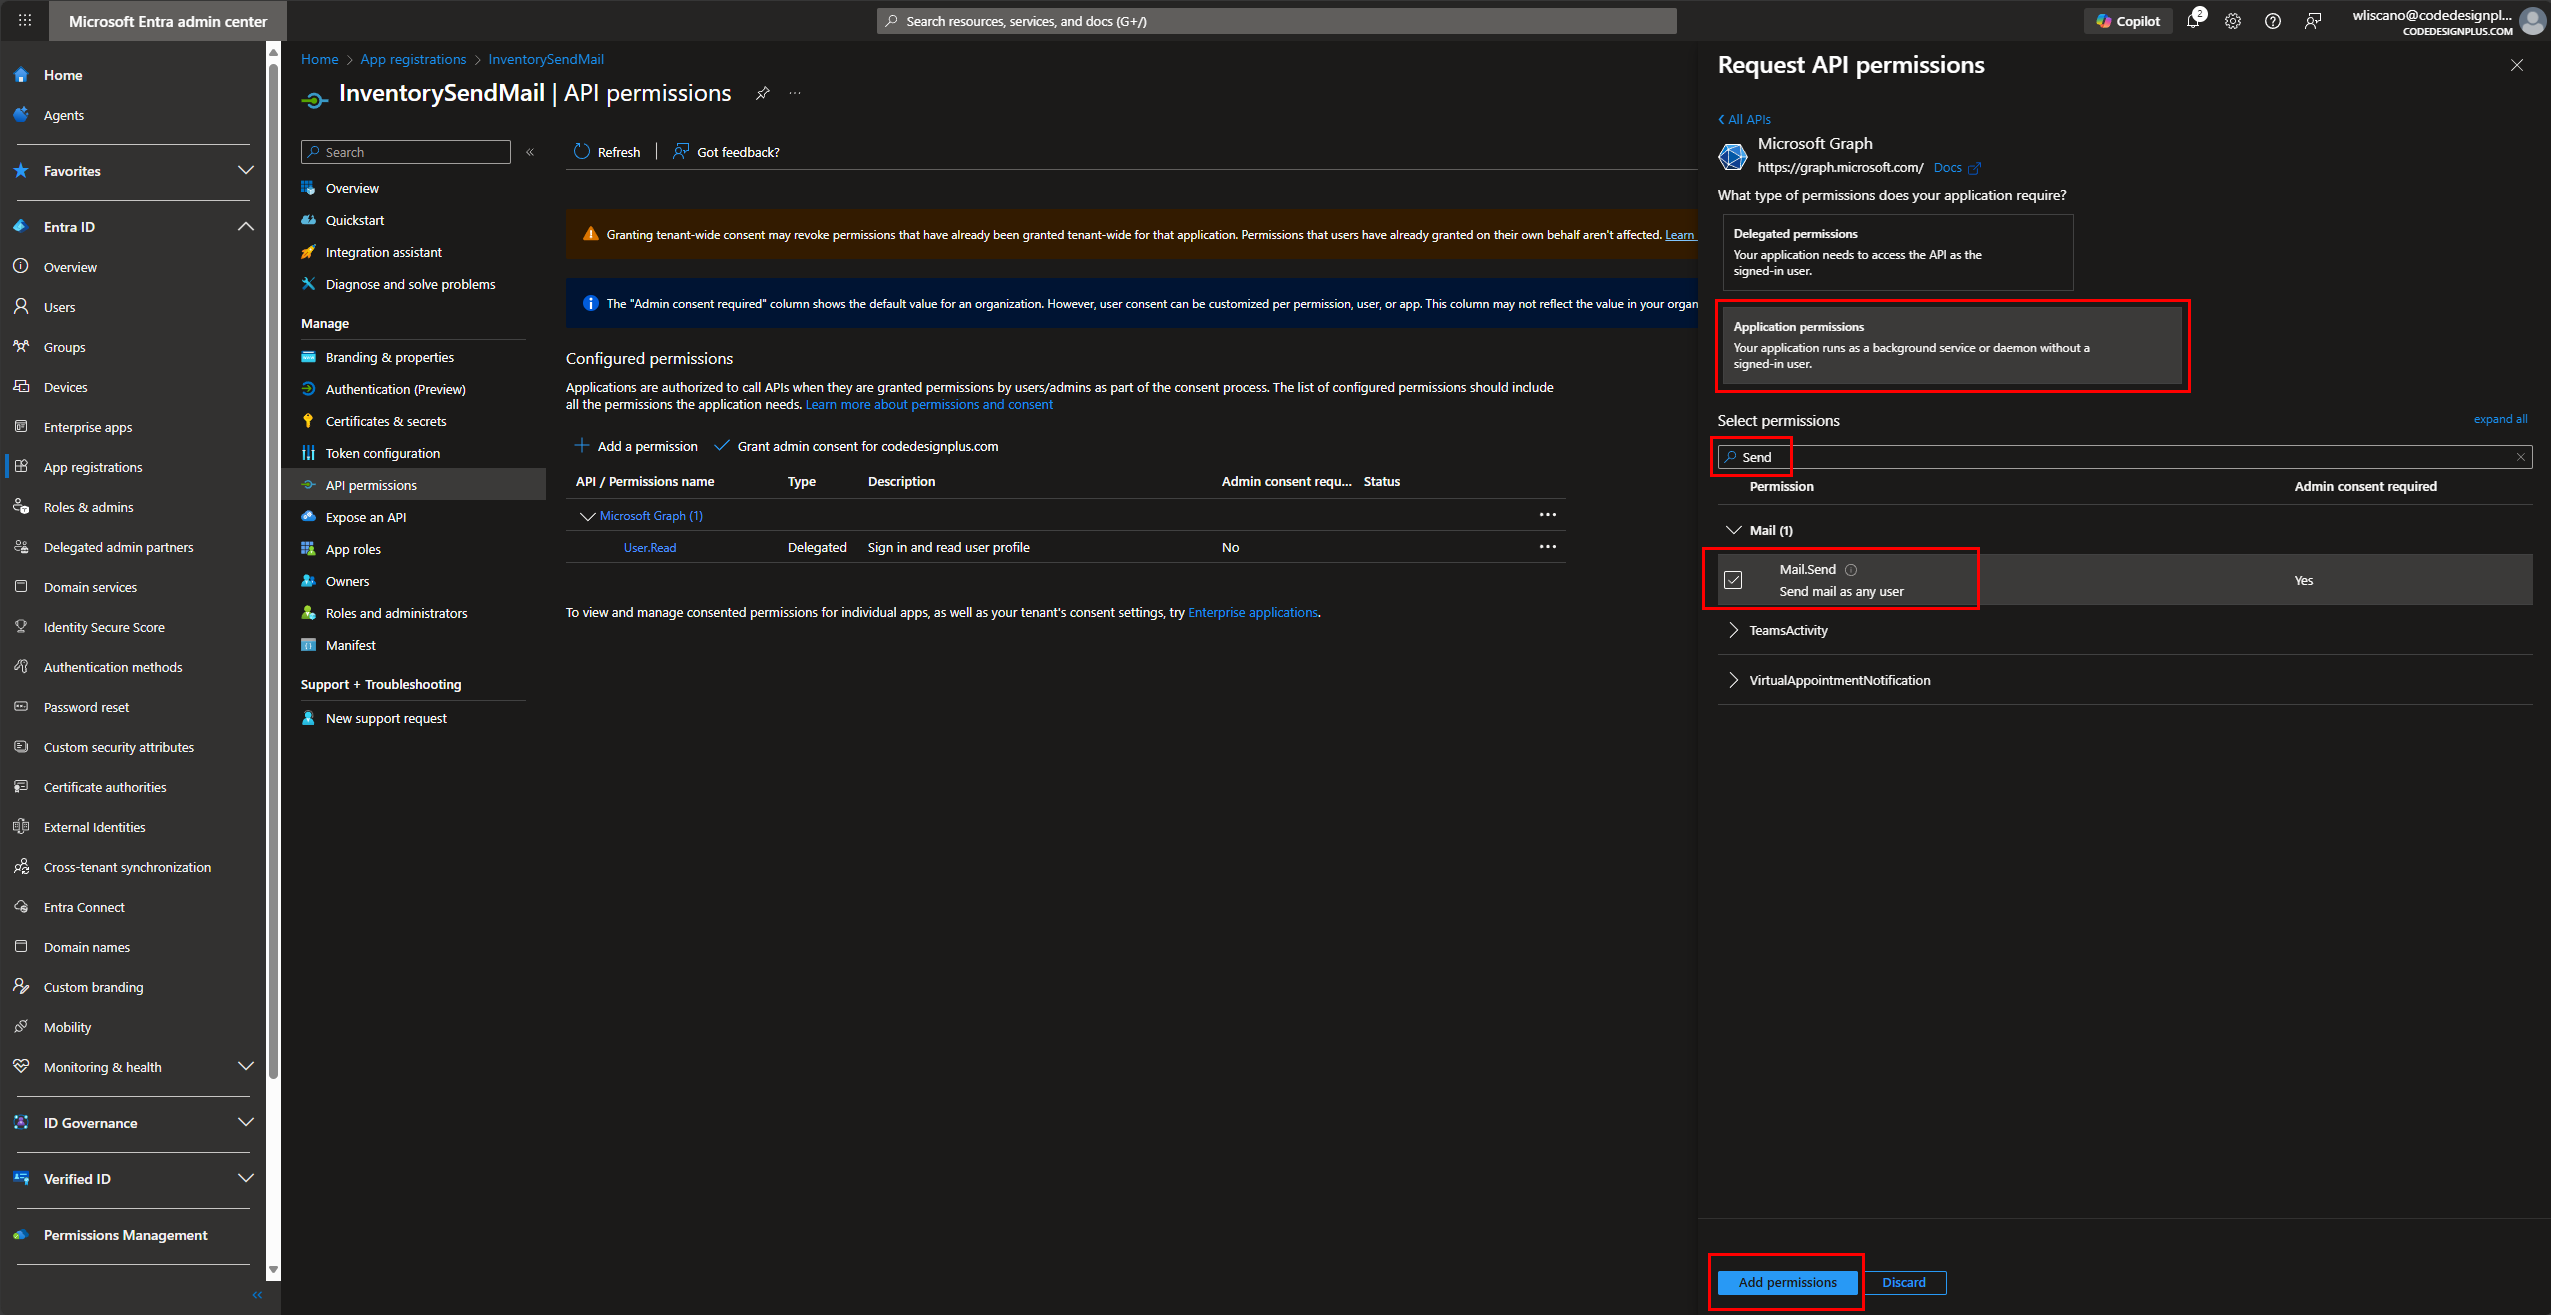2551x1315 pixels.
Task: Open Branding & properties
Action: tap(389, 357)
